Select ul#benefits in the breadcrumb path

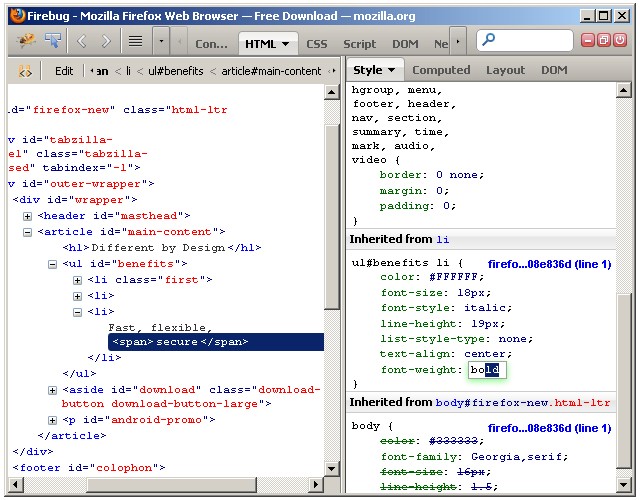pos(176,71)
